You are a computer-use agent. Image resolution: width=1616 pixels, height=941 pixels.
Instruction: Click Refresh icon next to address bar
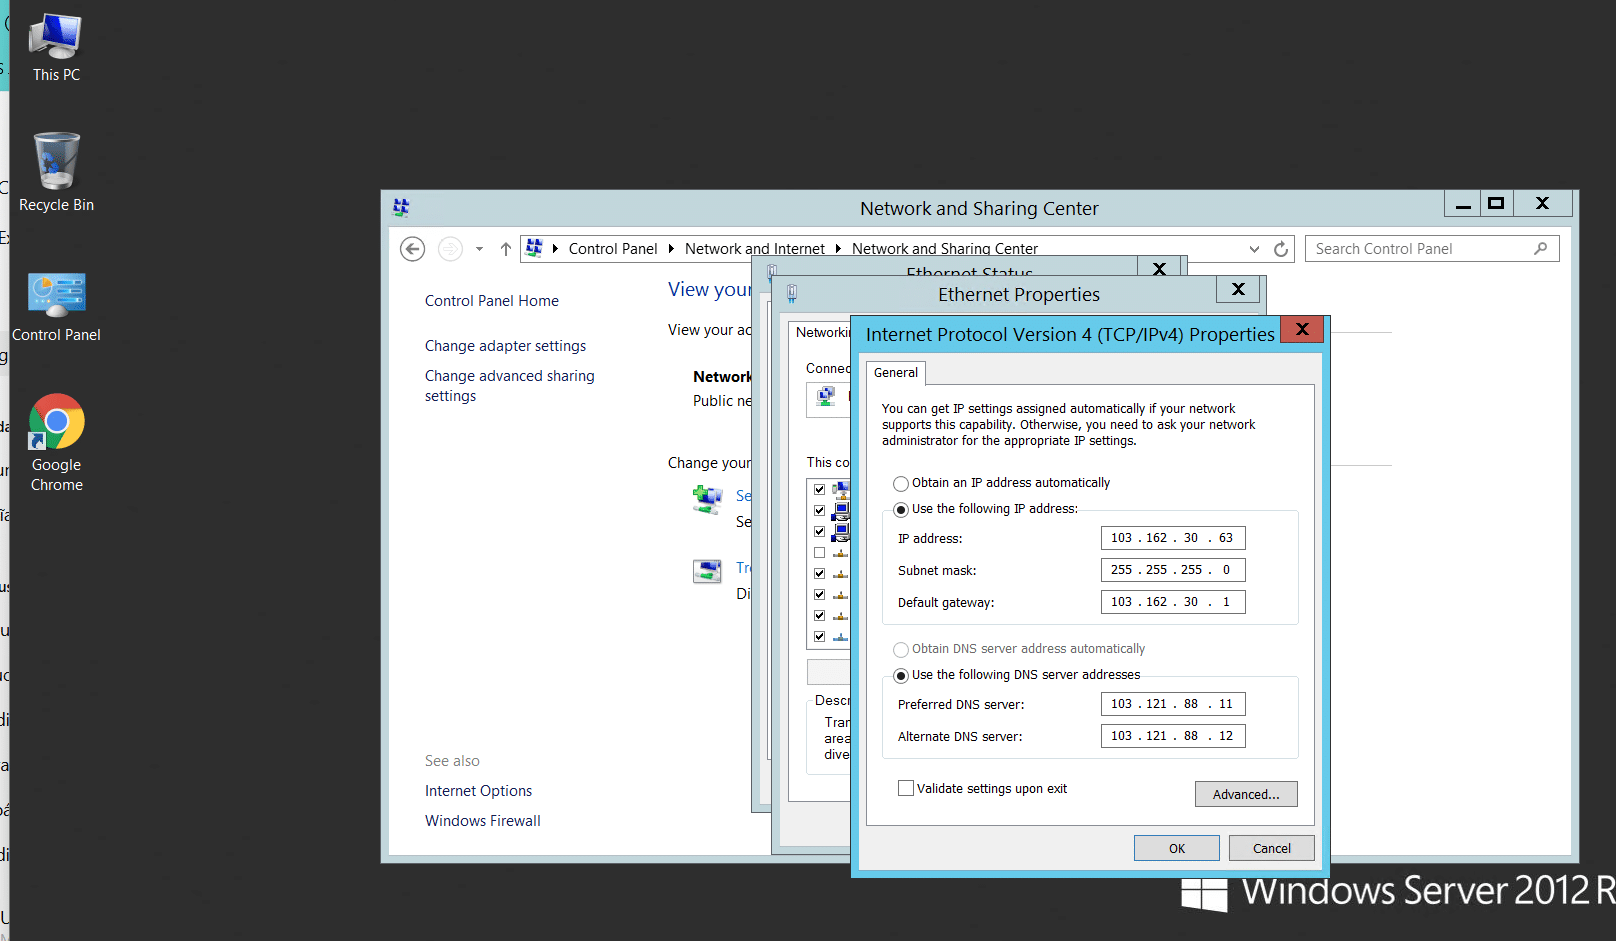[x=1281, y=249]
